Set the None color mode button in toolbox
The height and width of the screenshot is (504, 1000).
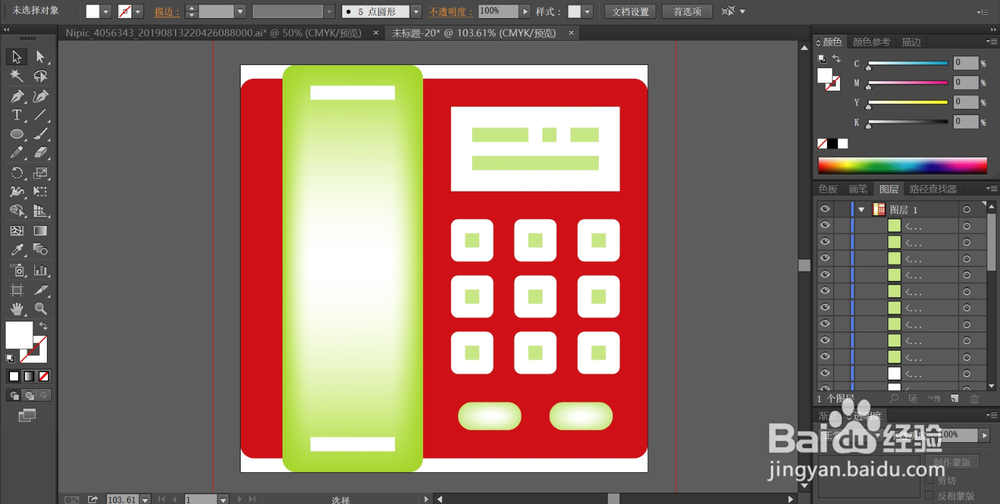click(x=44, y=376)
